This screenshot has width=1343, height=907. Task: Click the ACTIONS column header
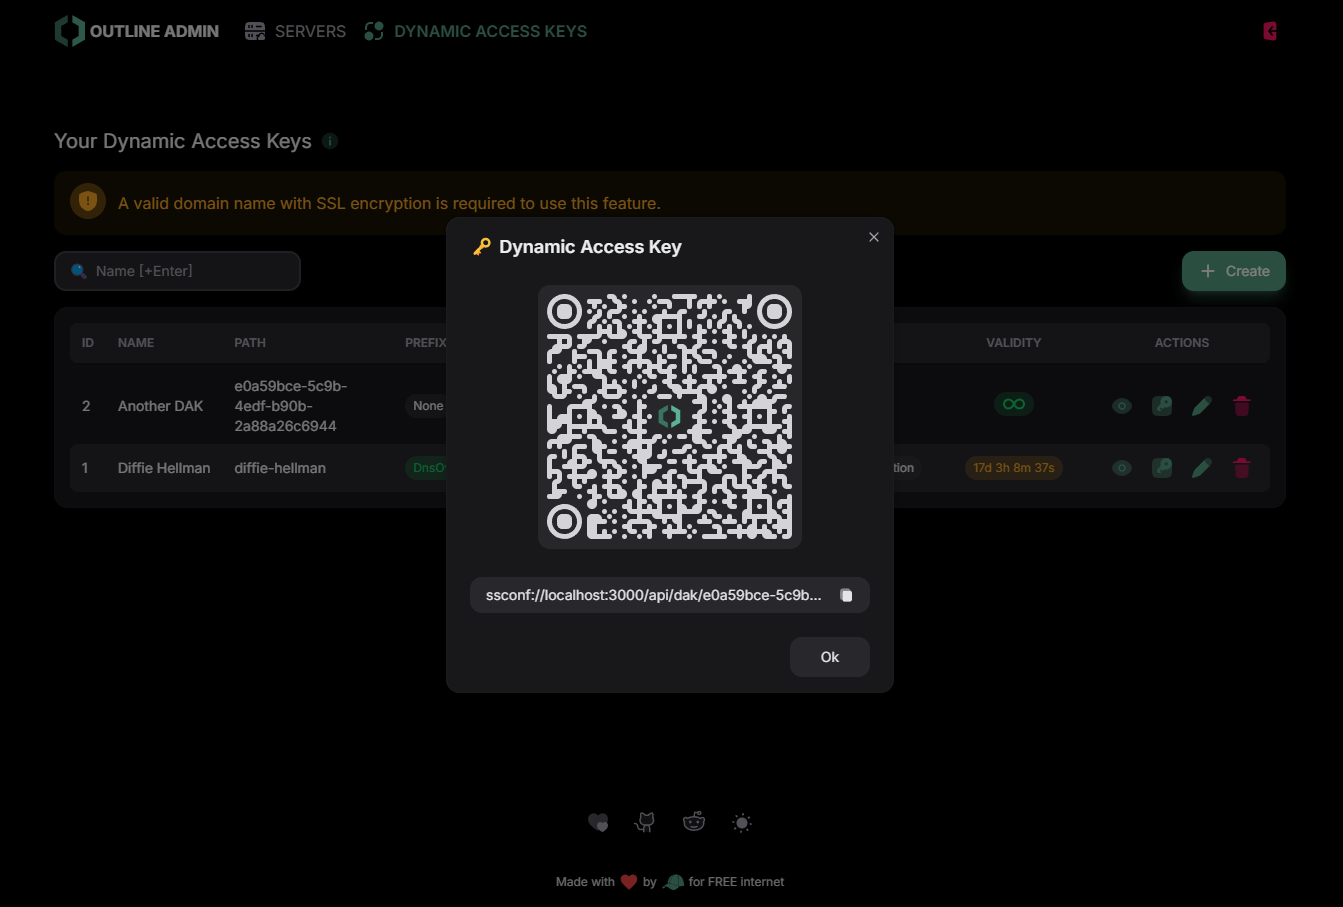(x=1182, y=342)
